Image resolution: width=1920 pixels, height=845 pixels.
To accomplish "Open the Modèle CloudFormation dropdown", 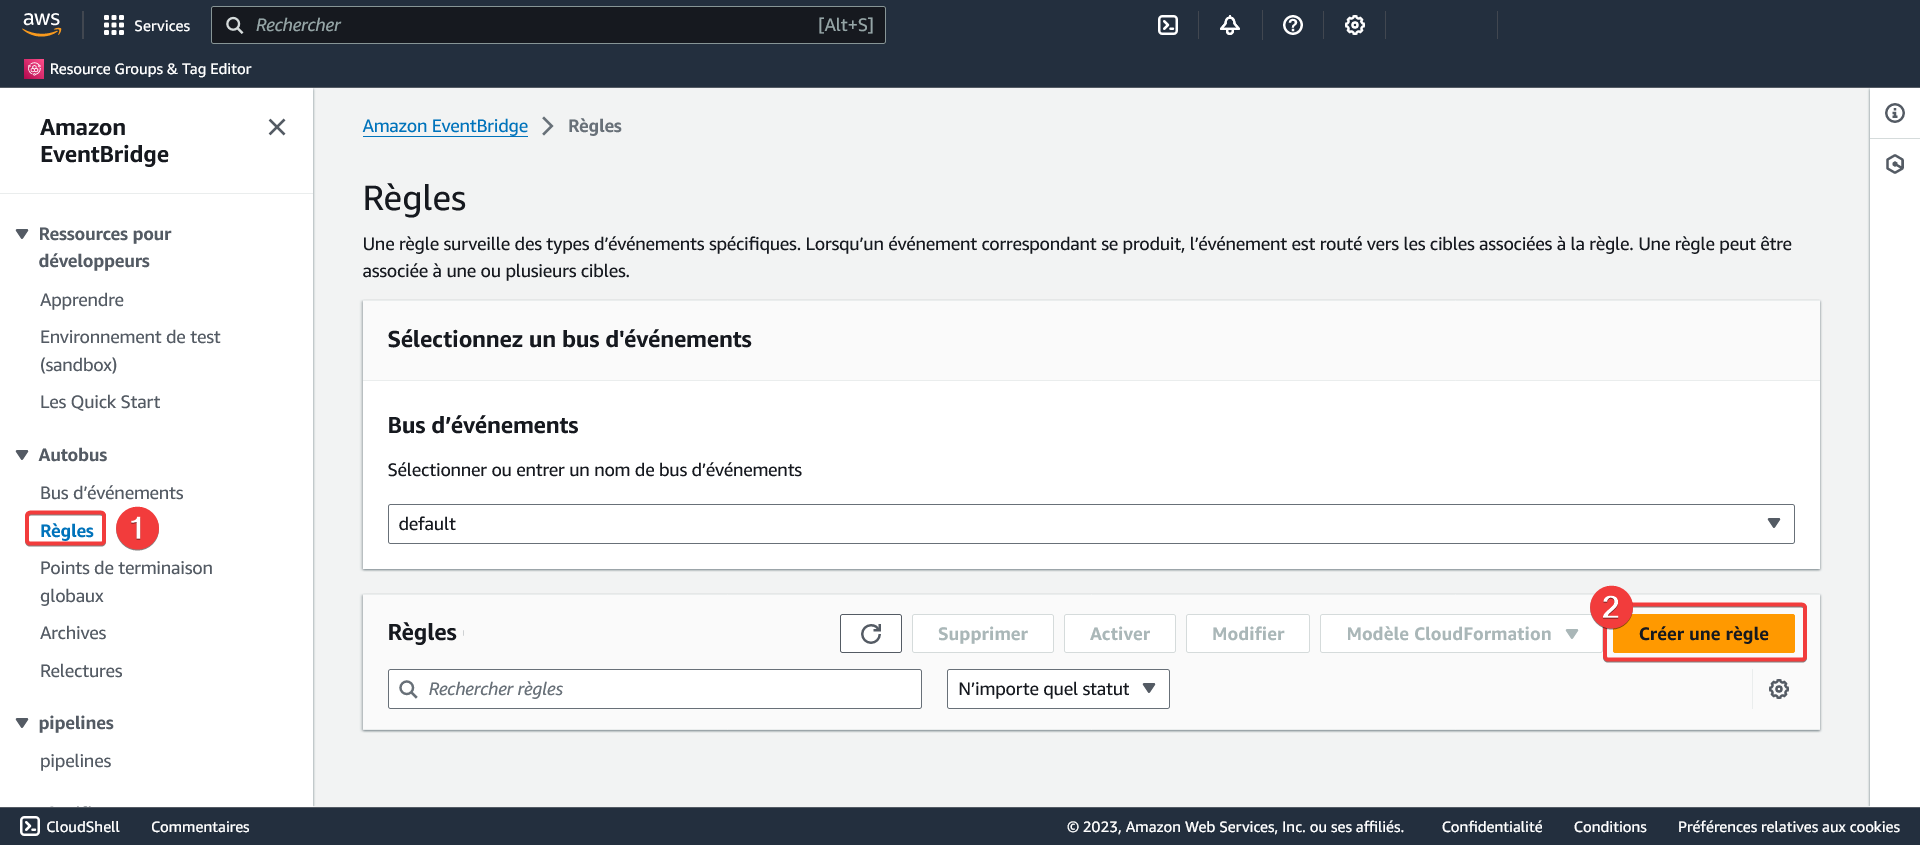I will pos(1460,634).
